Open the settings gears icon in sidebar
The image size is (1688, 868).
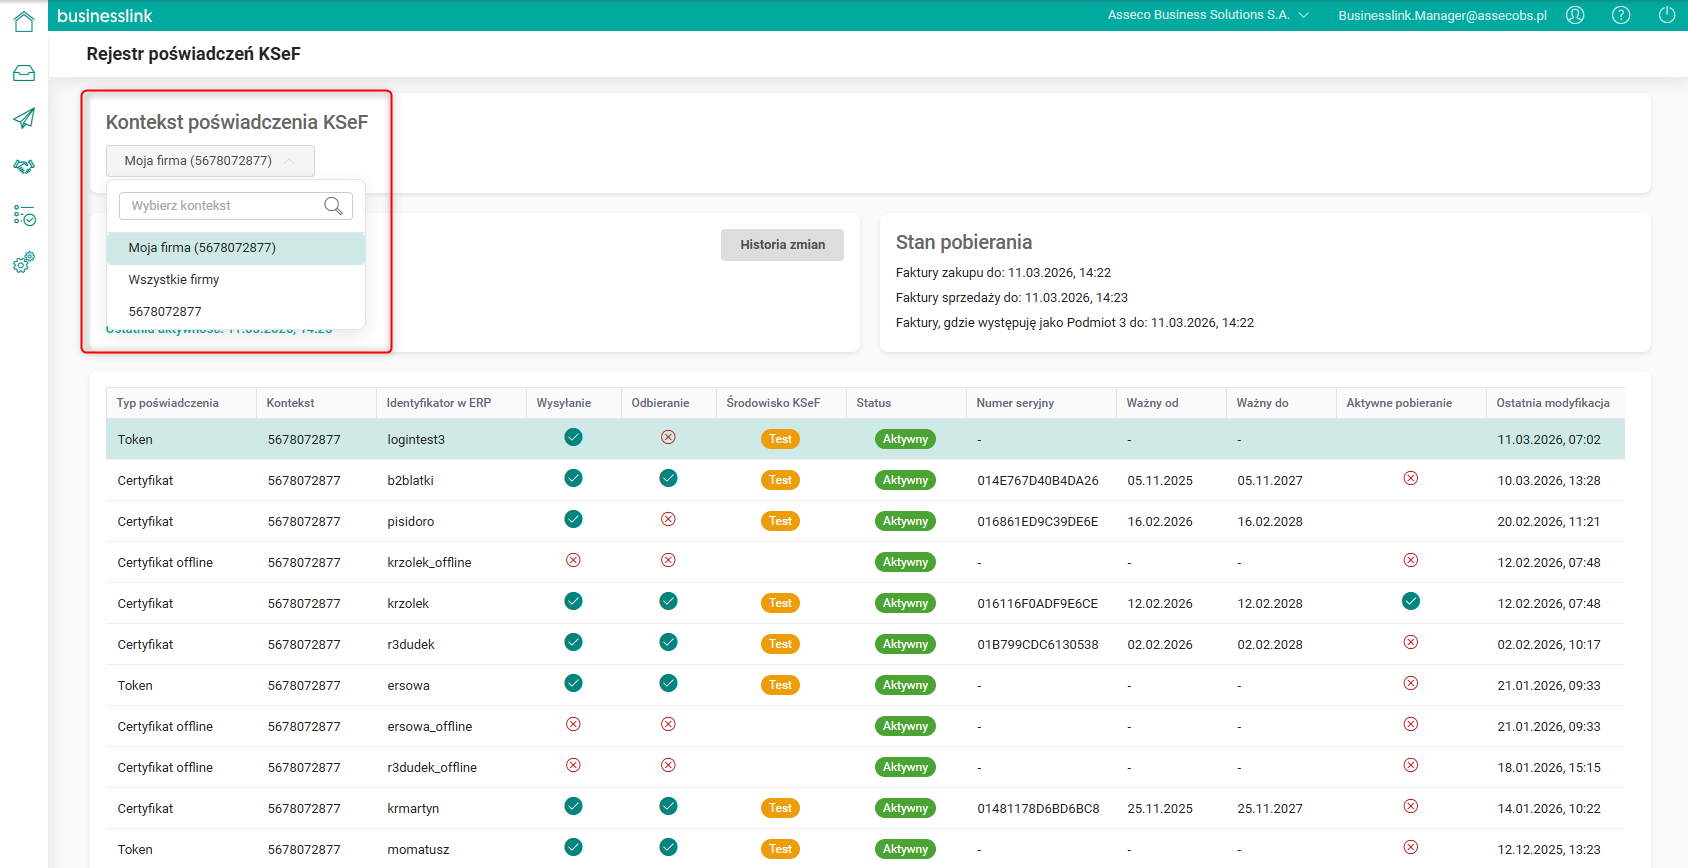click(24, 263)
